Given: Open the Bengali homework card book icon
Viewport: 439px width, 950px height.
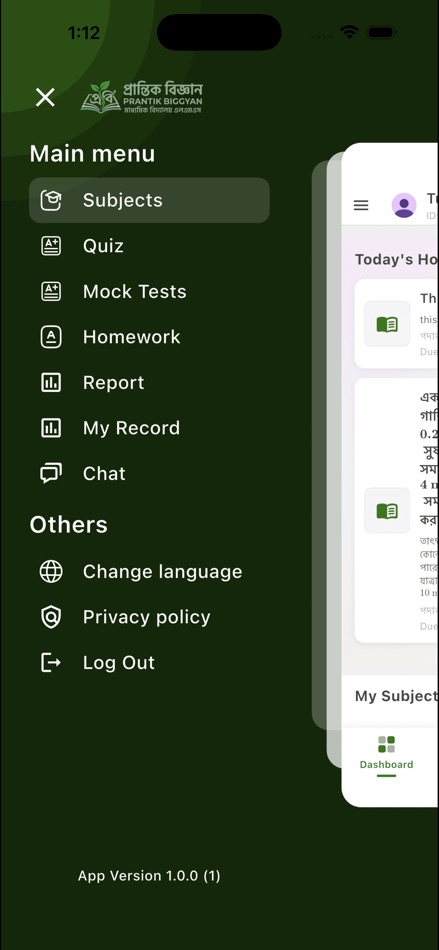Looking at the screenshot, I should 387,510.
